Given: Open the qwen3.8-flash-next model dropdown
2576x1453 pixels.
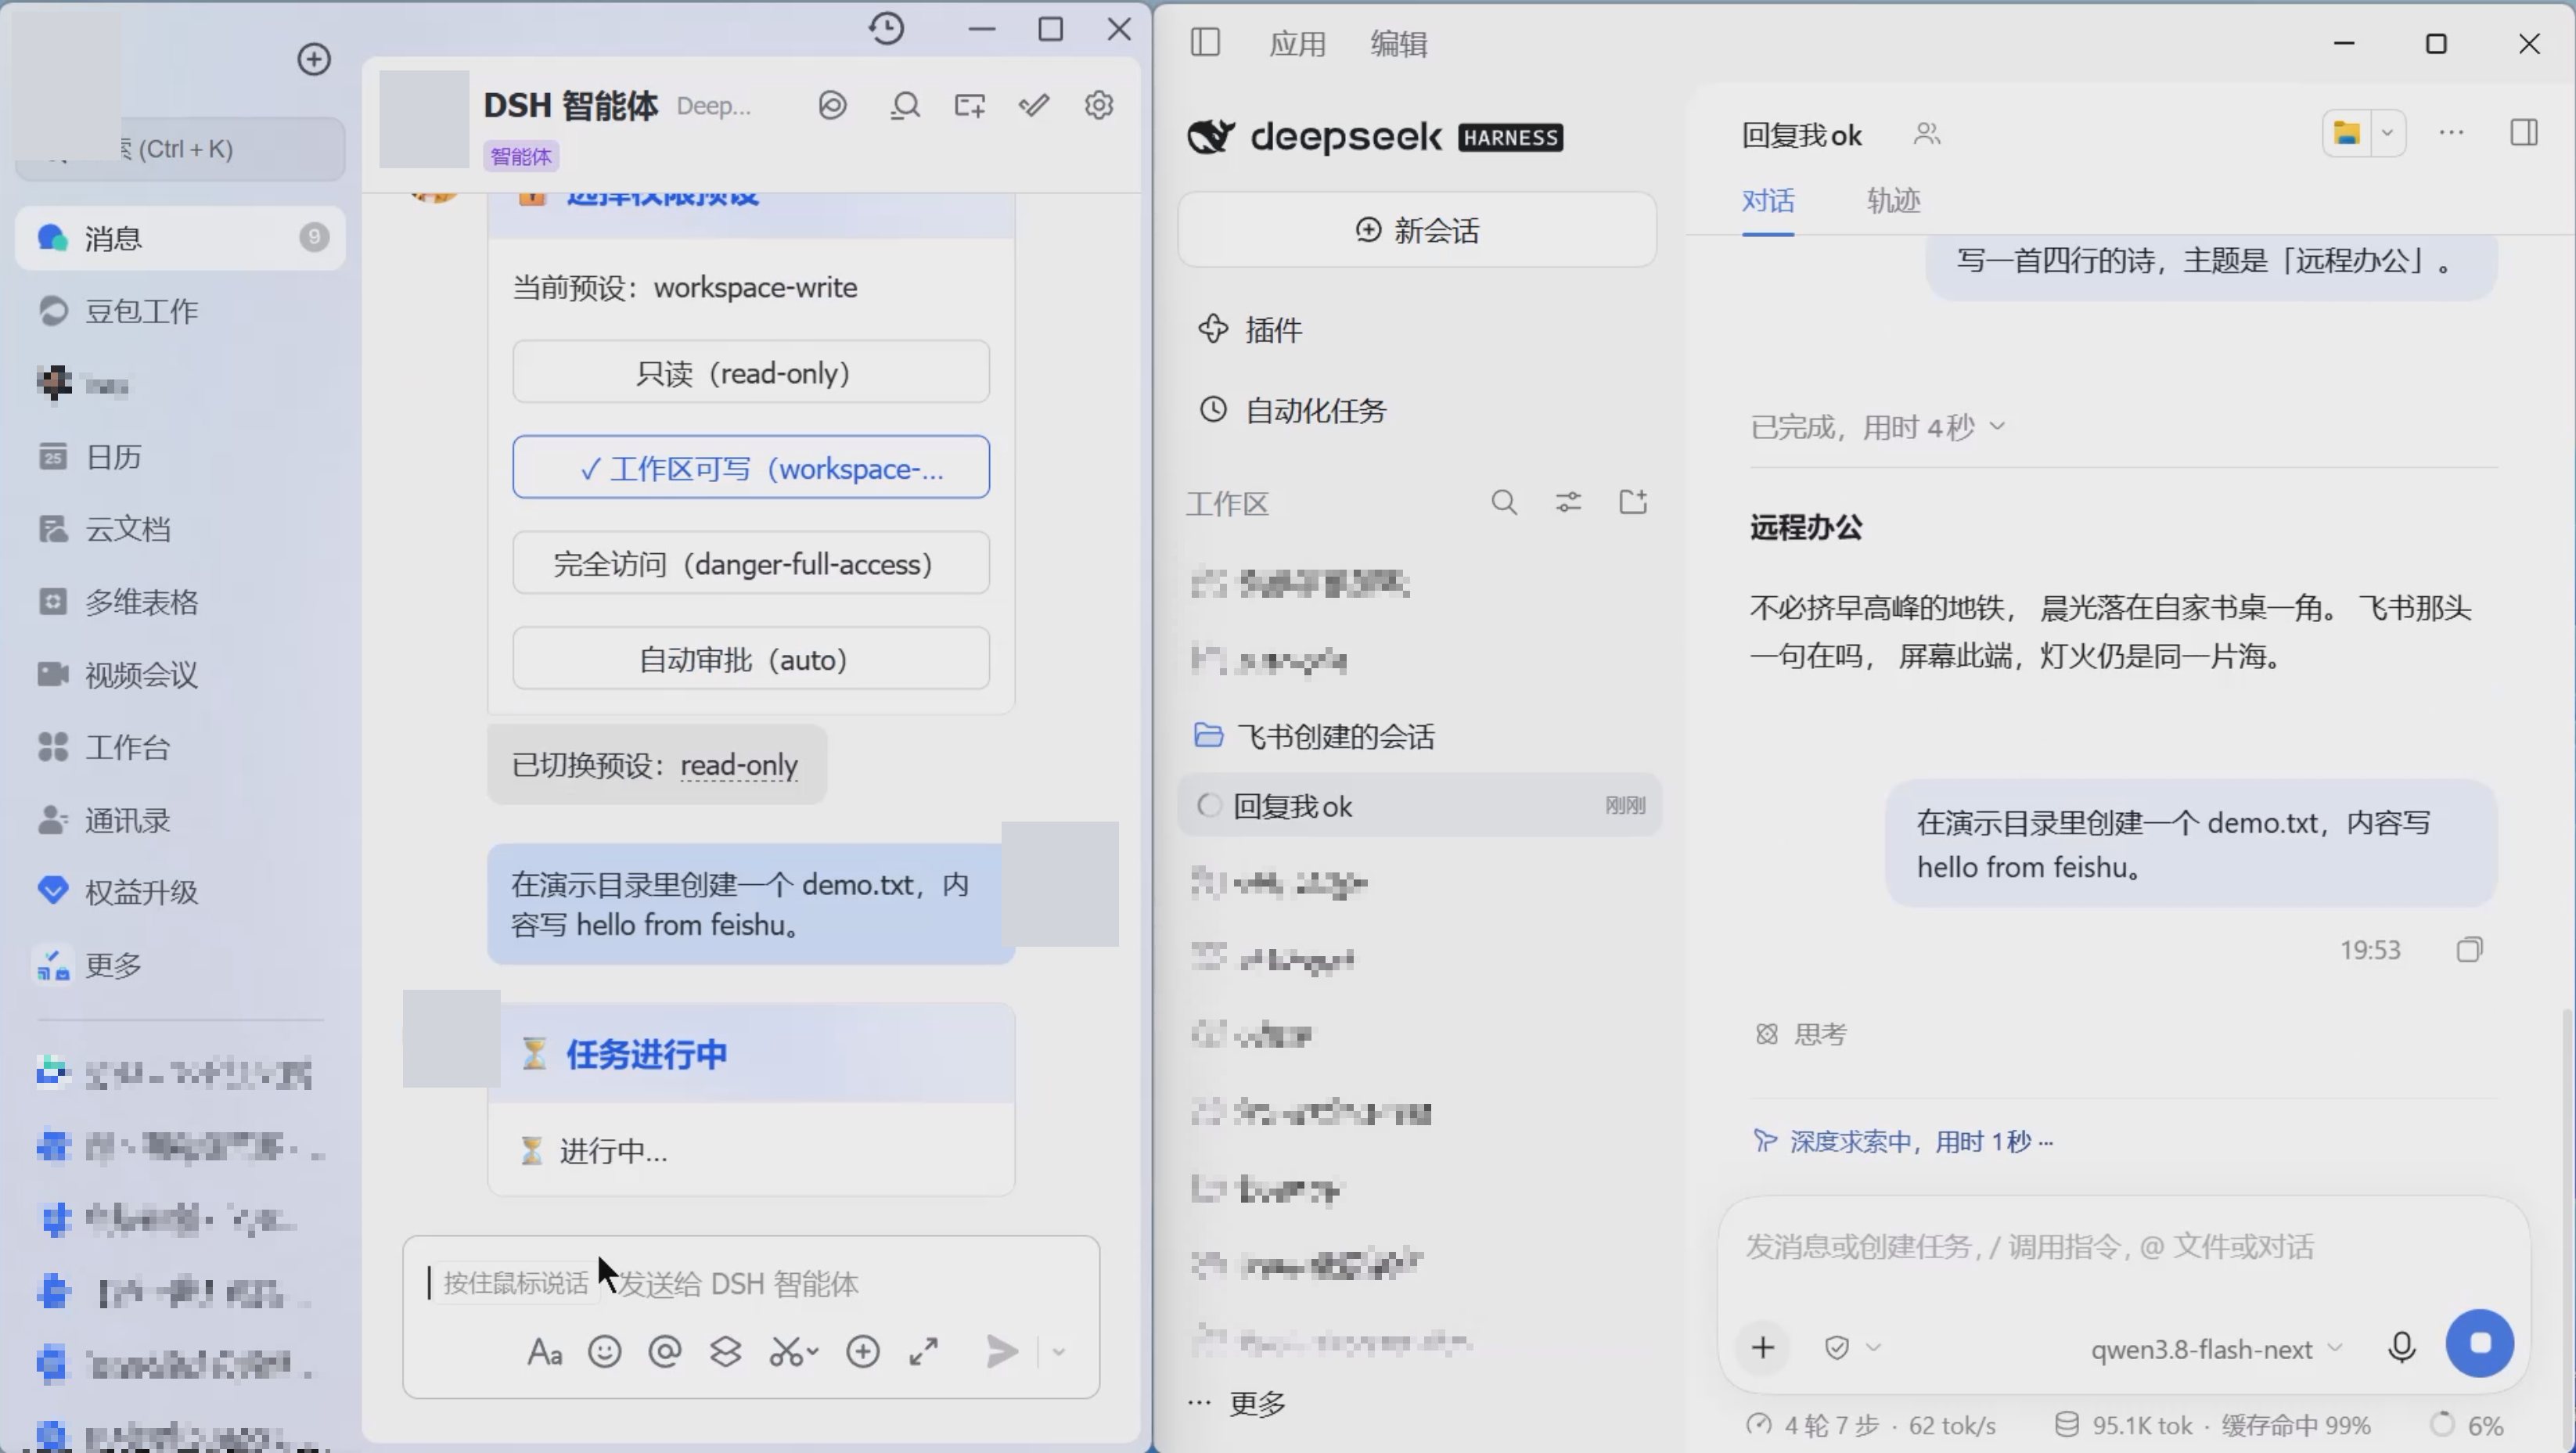Looking at the screenshot, I should pyautogui.click(x=2215, y=1349).
